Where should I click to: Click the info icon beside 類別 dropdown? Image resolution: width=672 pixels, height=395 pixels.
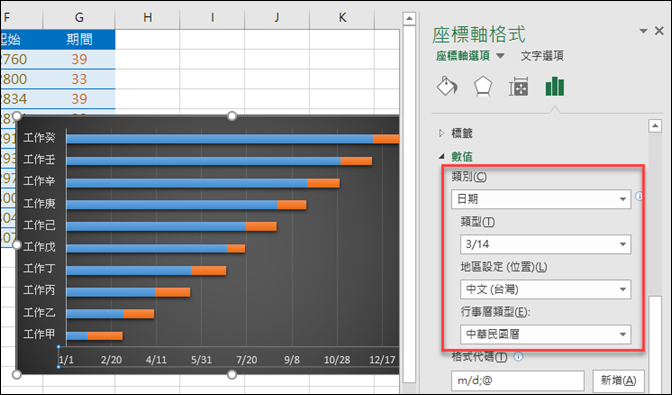click(639, 196)
